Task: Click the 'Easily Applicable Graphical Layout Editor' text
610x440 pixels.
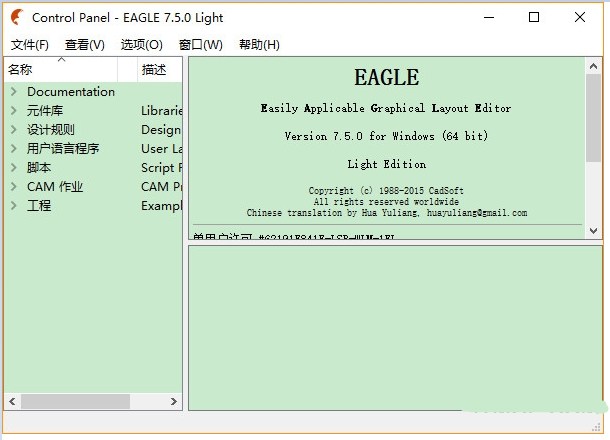Action: [x=386, y=108]
